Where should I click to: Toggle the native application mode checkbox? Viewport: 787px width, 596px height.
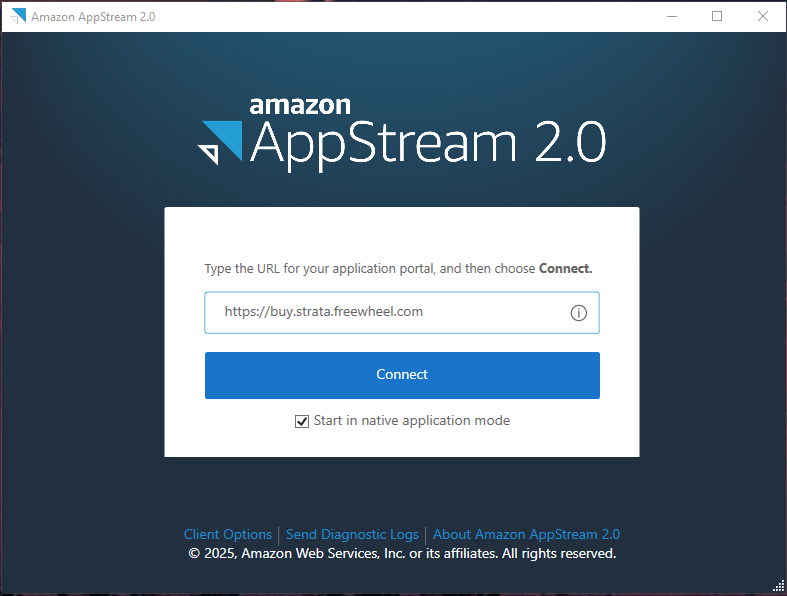(302, 422)
